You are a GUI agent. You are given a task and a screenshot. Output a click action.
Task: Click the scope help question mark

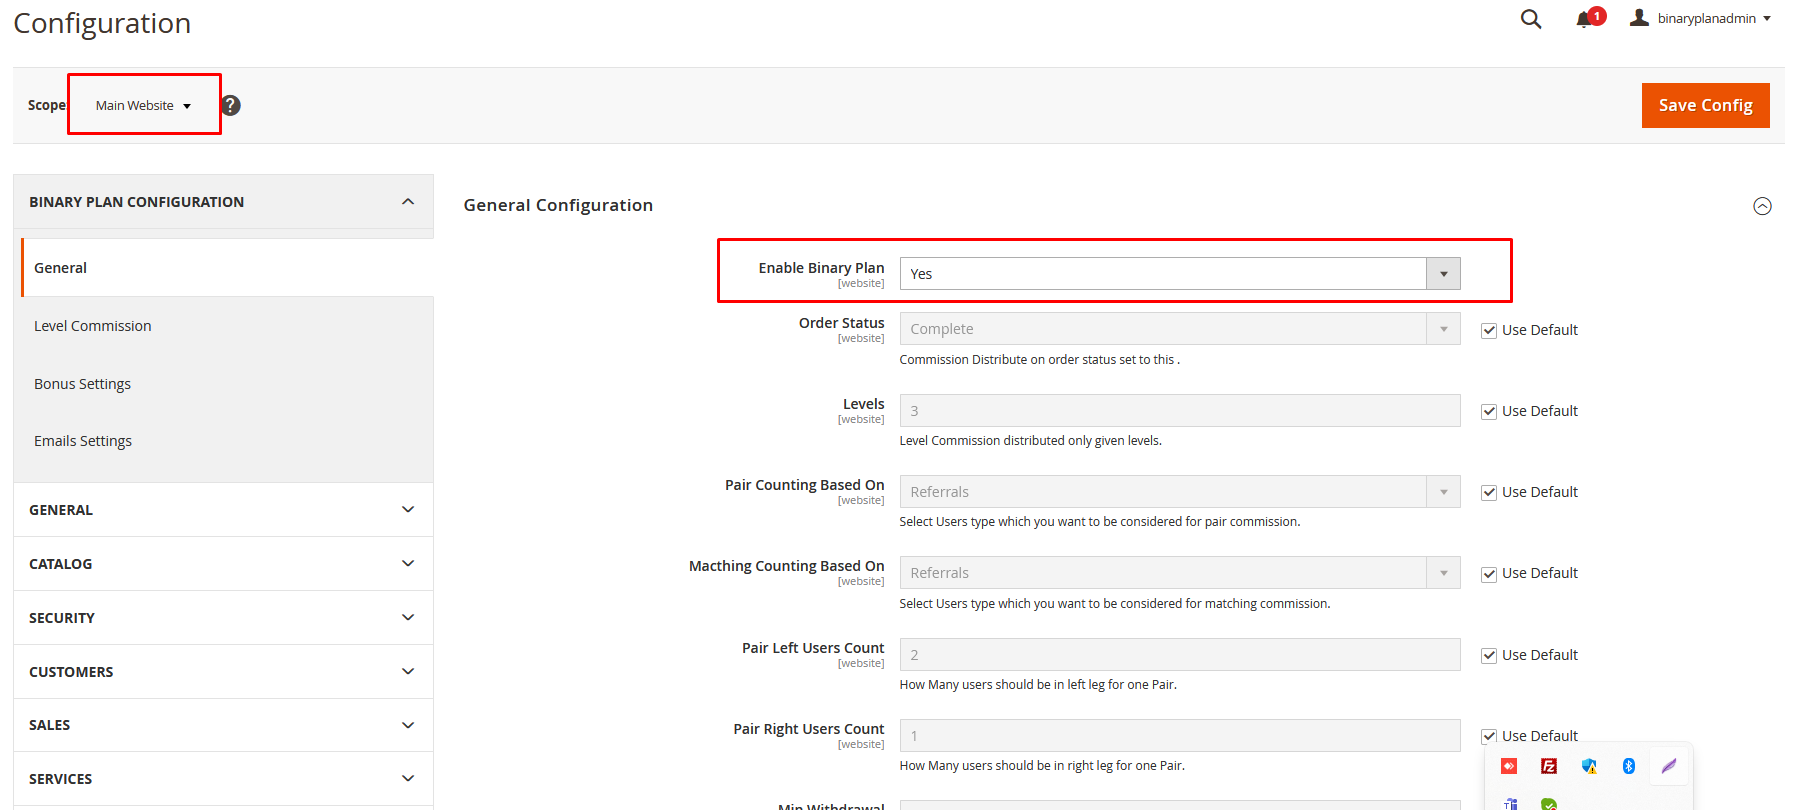click(231, 105)
